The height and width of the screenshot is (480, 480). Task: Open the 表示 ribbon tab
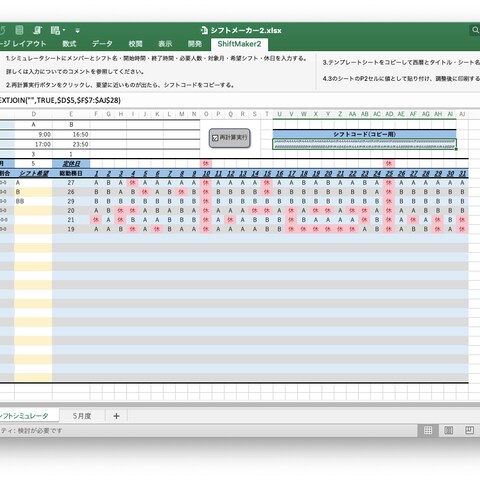click(165, 44)
